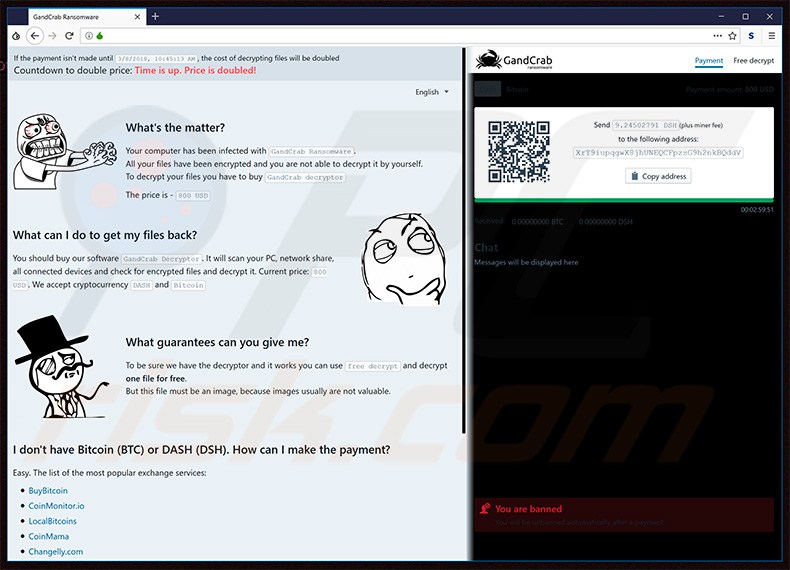Click the 9.24502791 DSH amount value
This screenshot has height=570, width=790.
tap(645, 125)
